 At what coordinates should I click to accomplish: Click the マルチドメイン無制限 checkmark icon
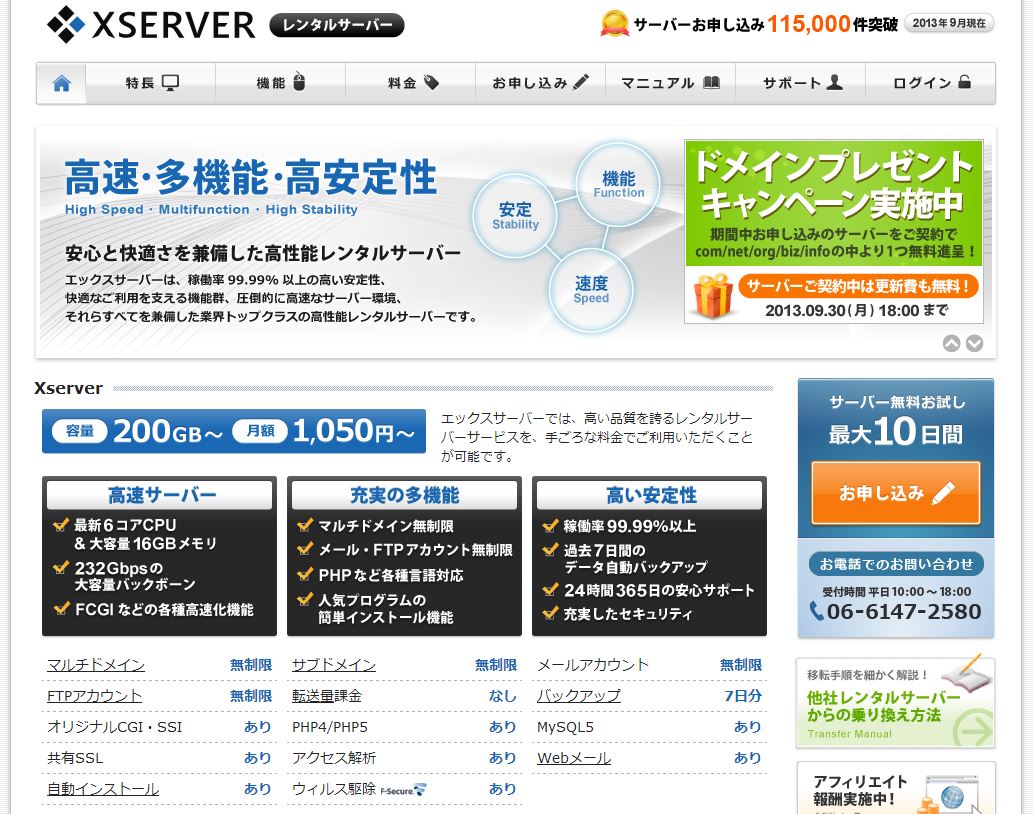pos(305,525)
